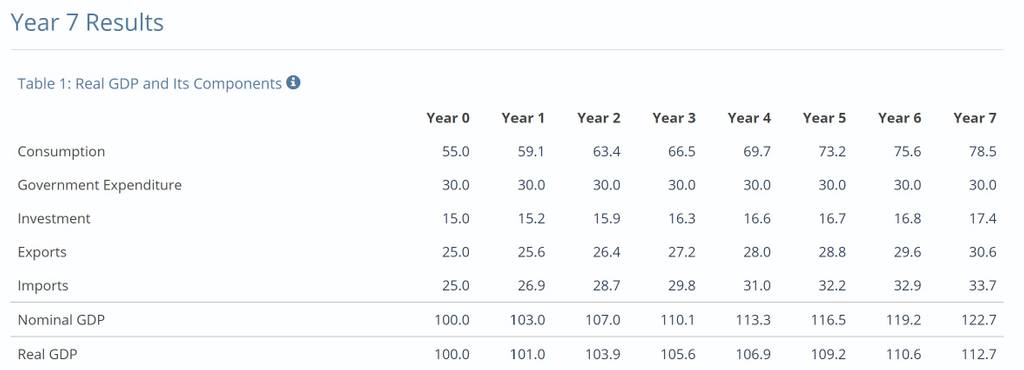Select the Exports row label
The height and width of the screenshot is (370, 1024).
(x=42, y=253)
